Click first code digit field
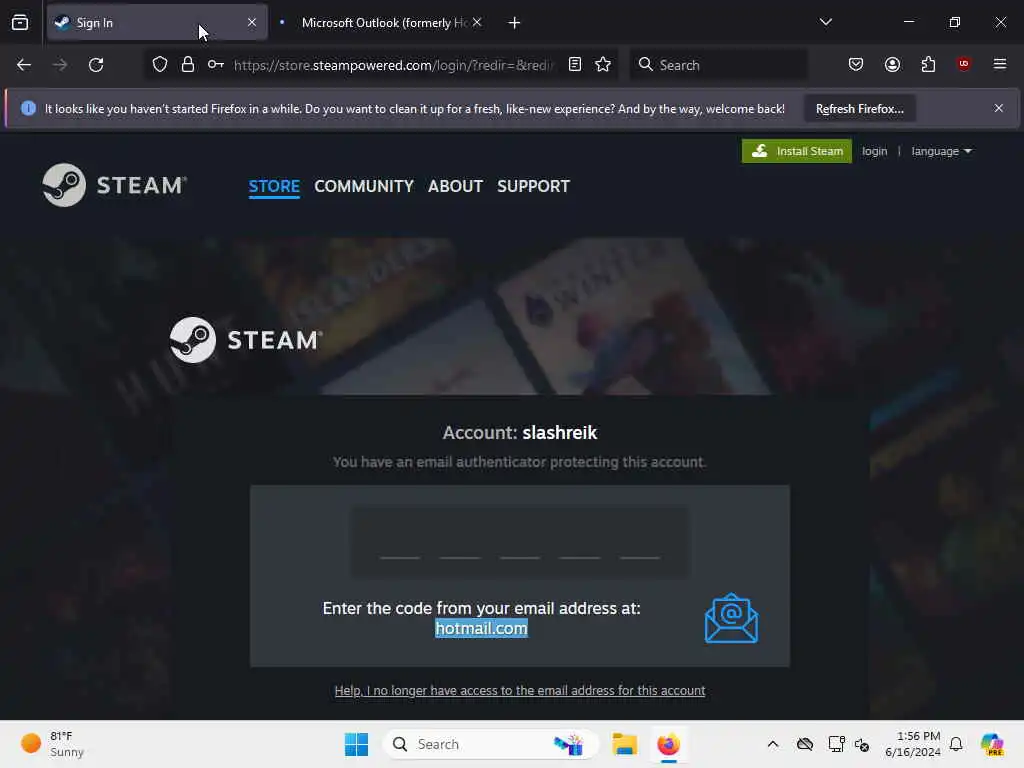Viewport: 1024px width, 768px height. (x=400, y=541)
